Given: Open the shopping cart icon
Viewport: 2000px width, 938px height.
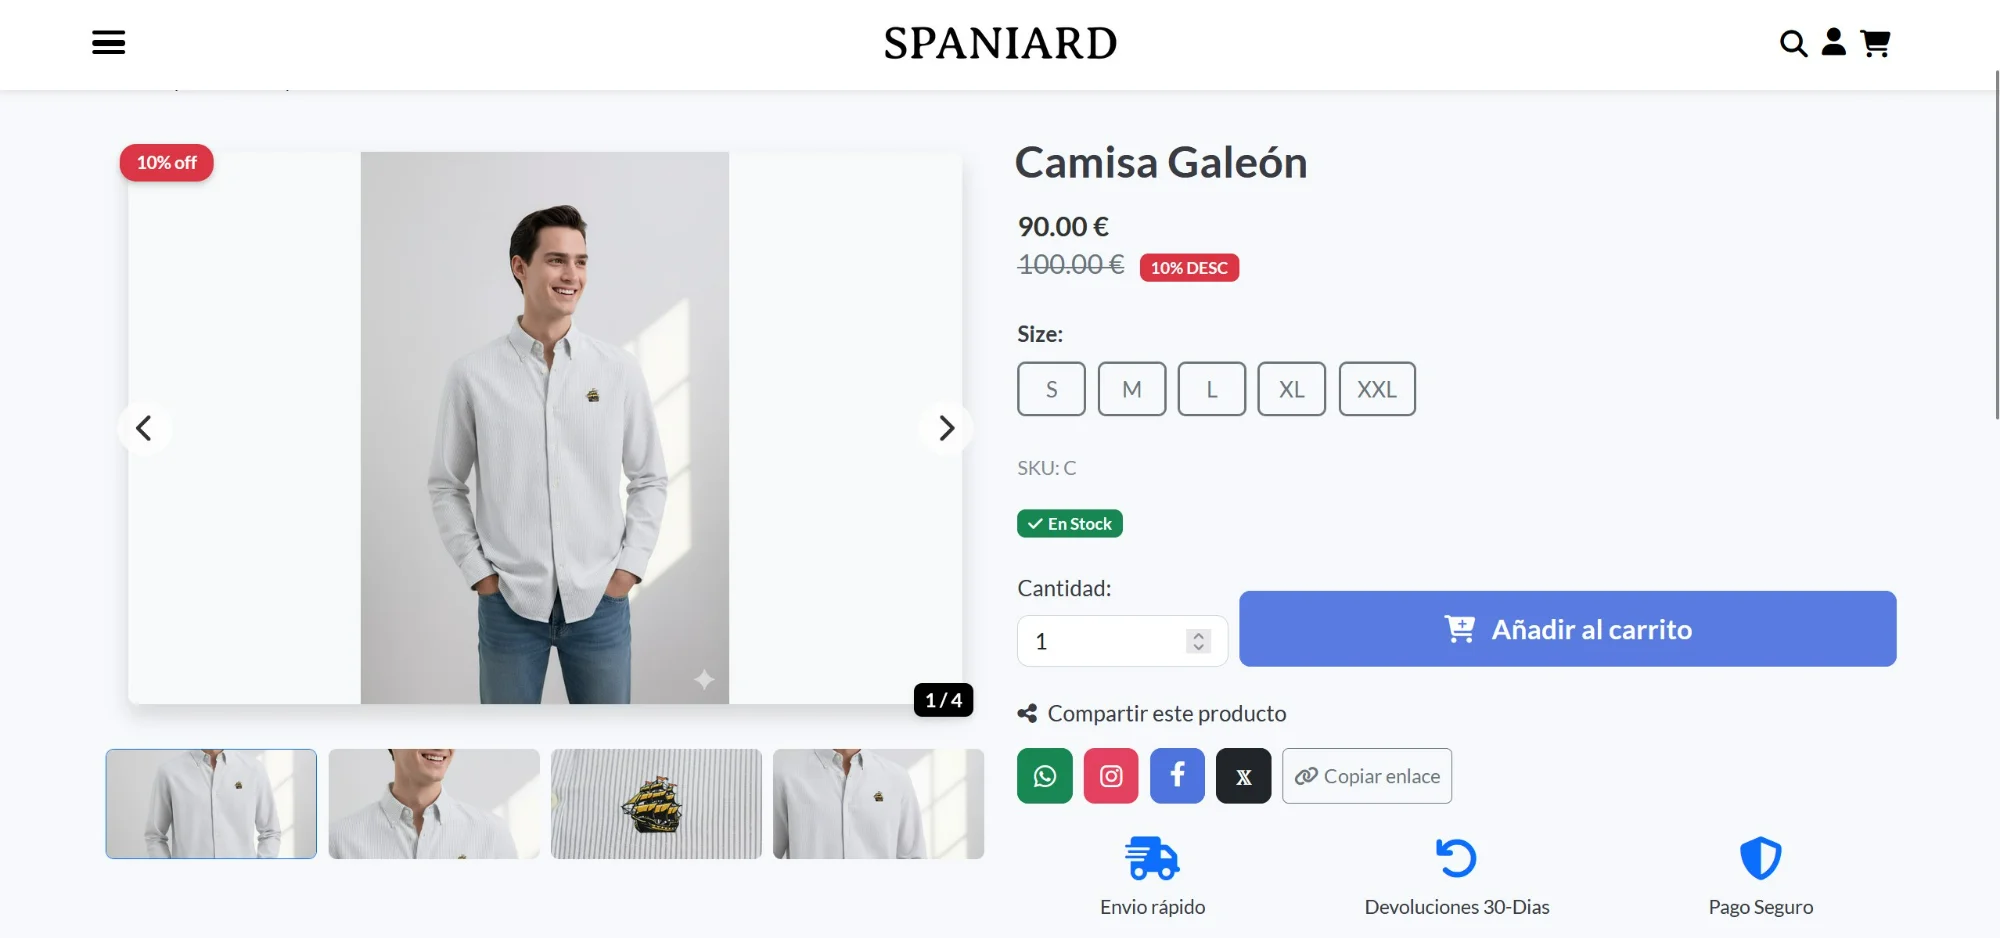Looking at the screenshot, I should (1875, 43).
